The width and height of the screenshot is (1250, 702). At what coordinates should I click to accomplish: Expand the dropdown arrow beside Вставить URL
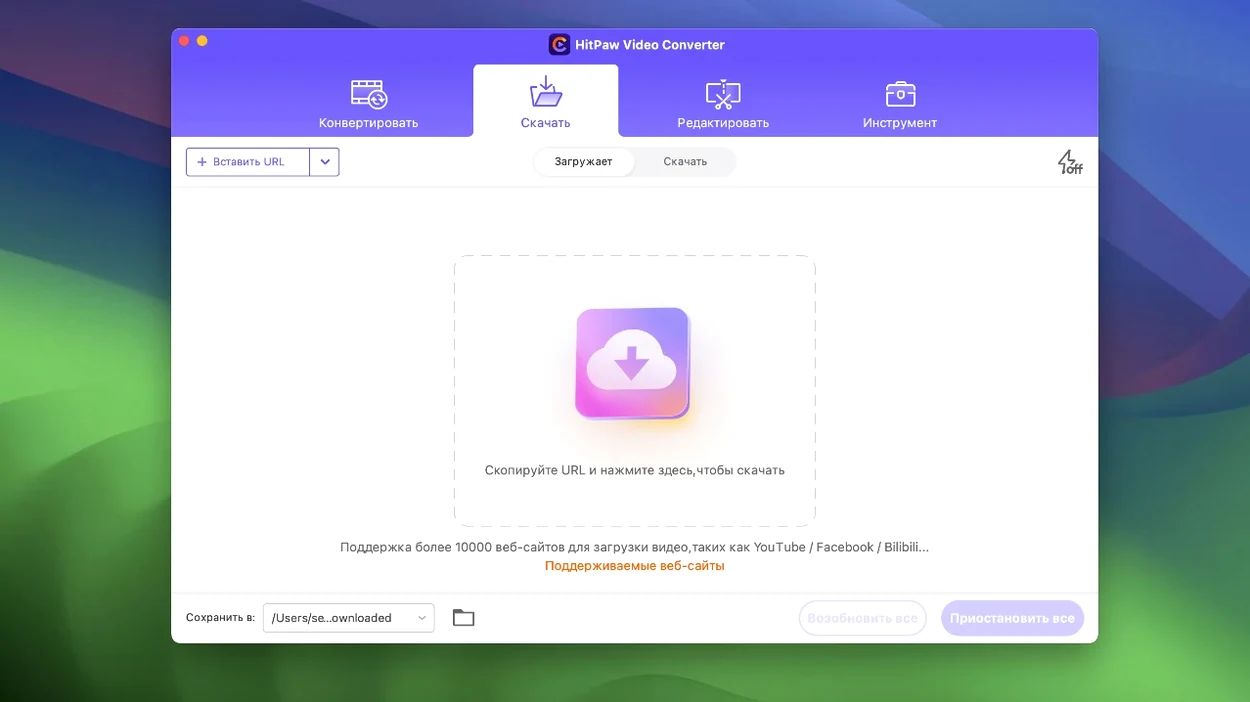pyautogui.click(x=325, y=162)
